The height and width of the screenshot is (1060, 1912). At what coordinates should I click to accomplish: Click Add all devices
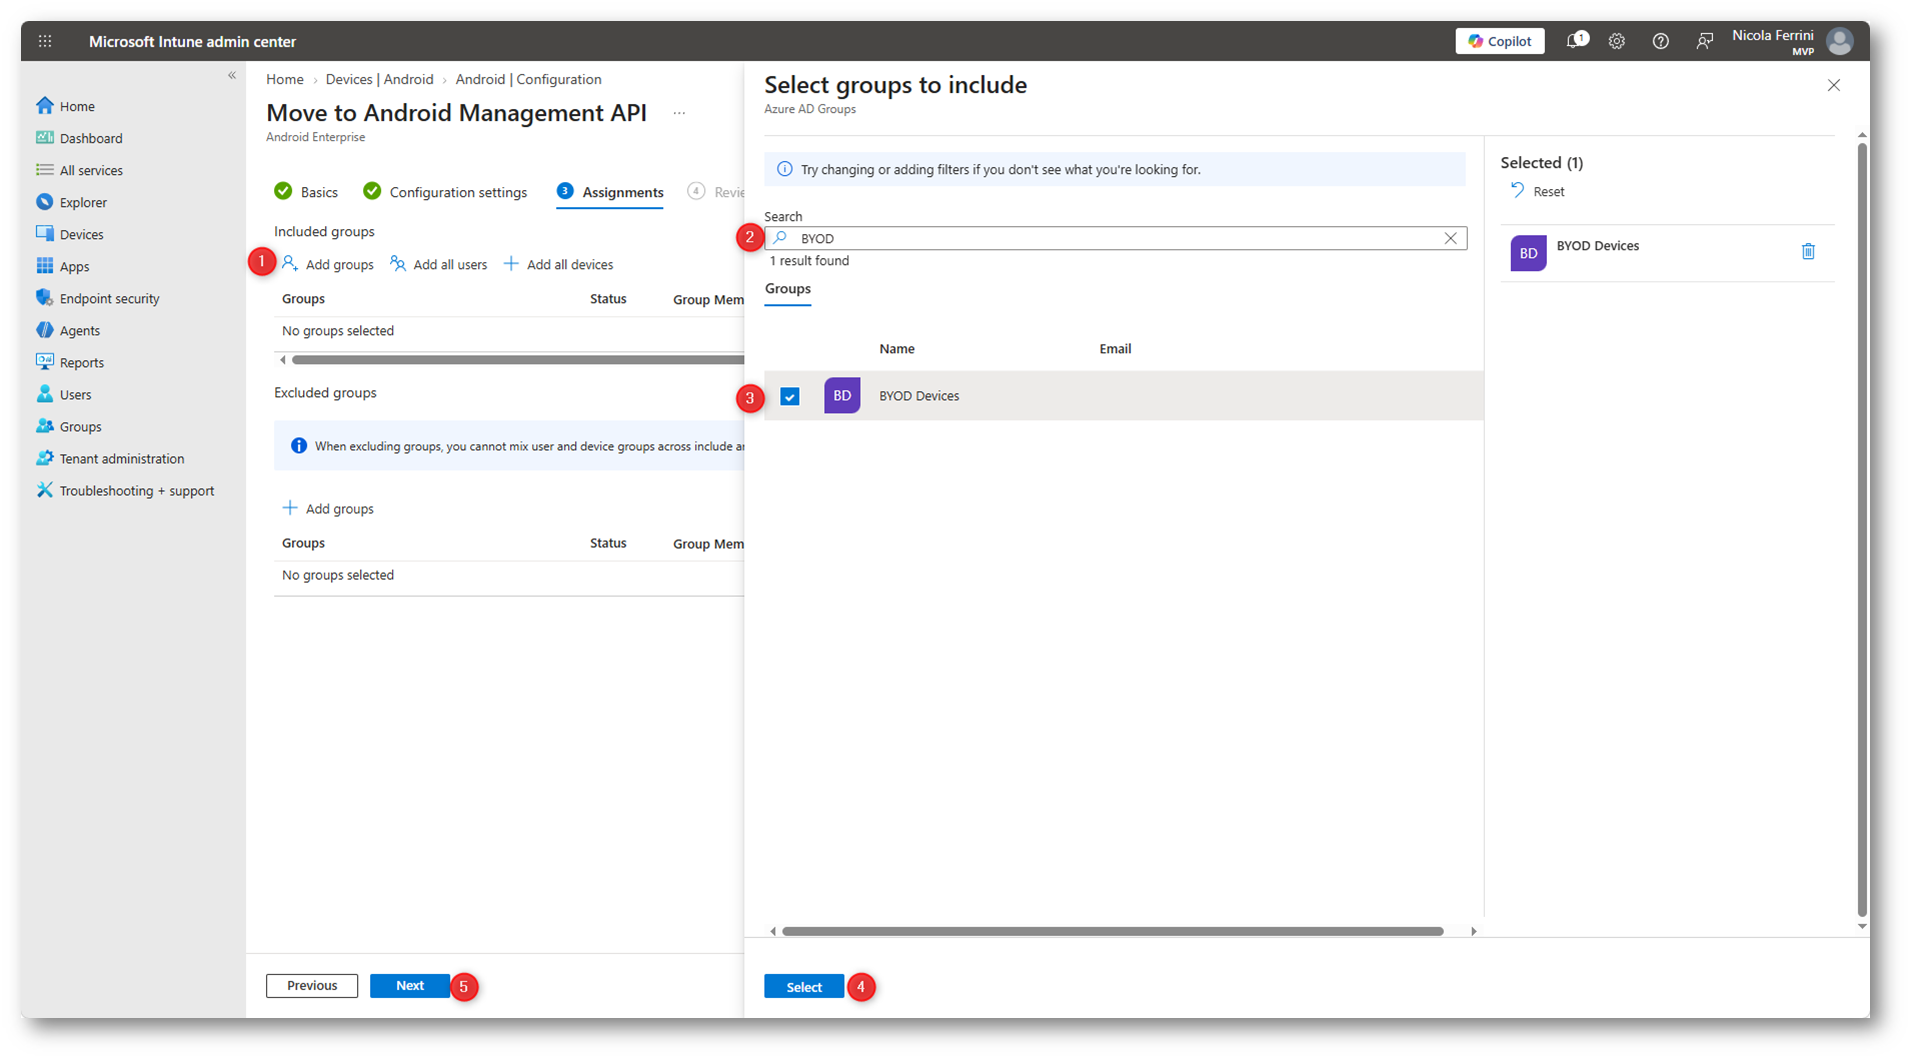coord(559,264)
